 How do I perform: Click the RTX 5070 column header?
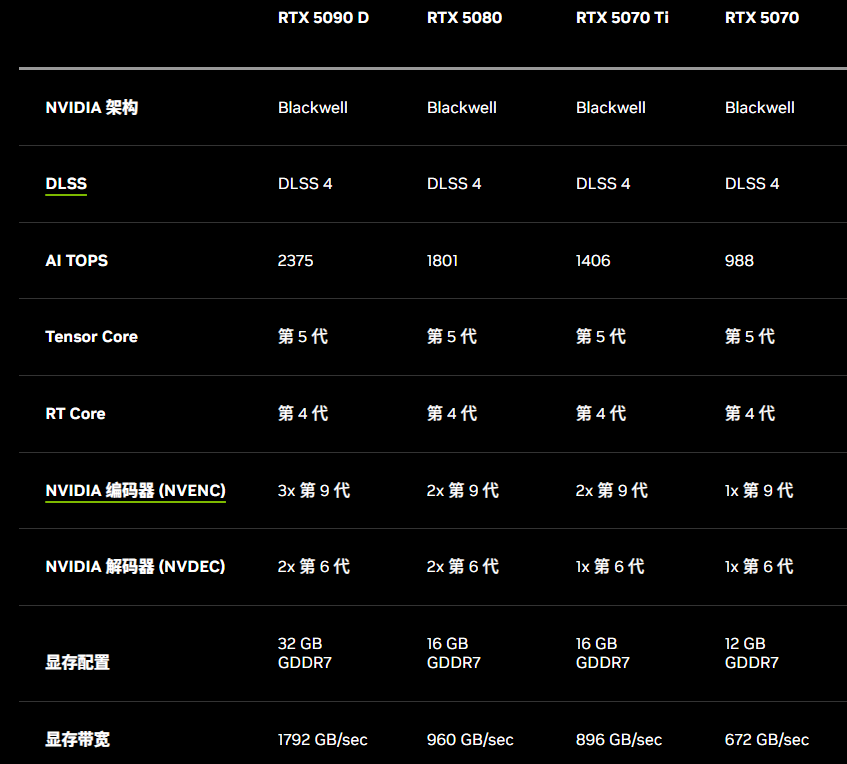click(x=759, y=17)
